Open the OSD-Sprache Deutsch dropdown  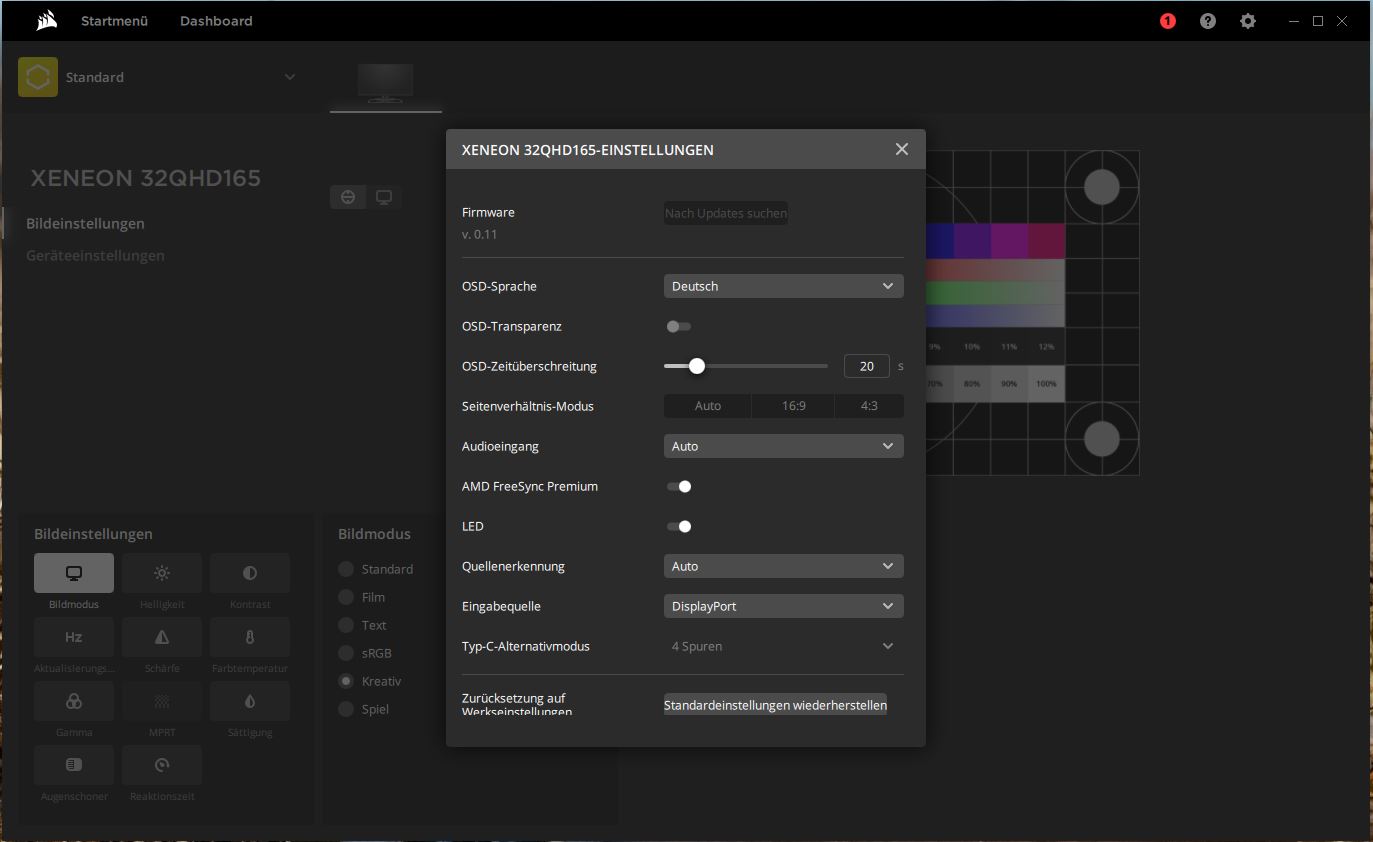click(784, 286)
